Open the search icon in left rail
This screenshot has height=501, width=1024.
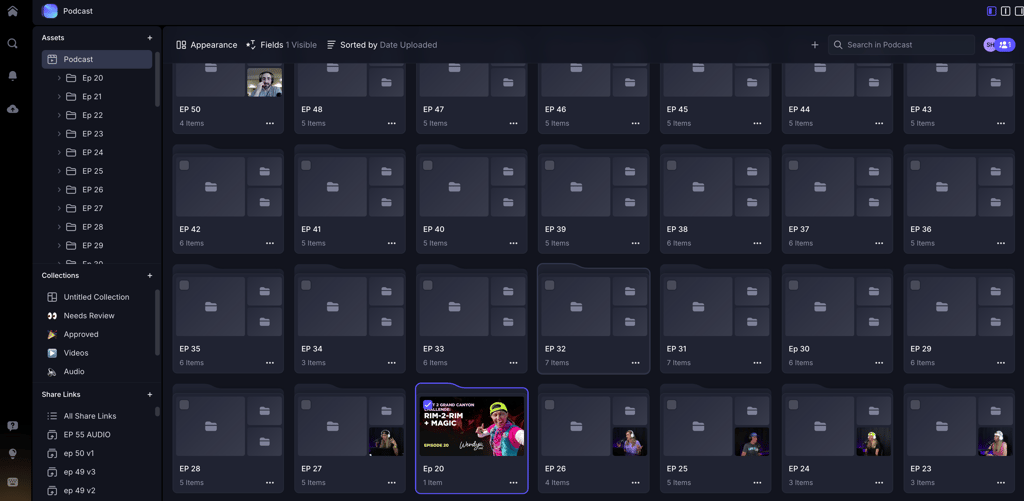coord(12,43)
